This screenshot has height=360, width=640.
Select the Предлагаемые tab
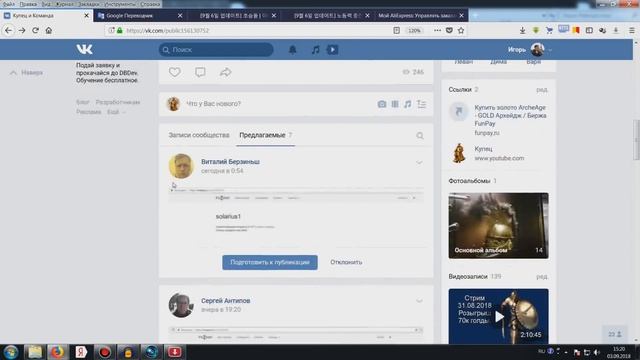click(265, 135)
